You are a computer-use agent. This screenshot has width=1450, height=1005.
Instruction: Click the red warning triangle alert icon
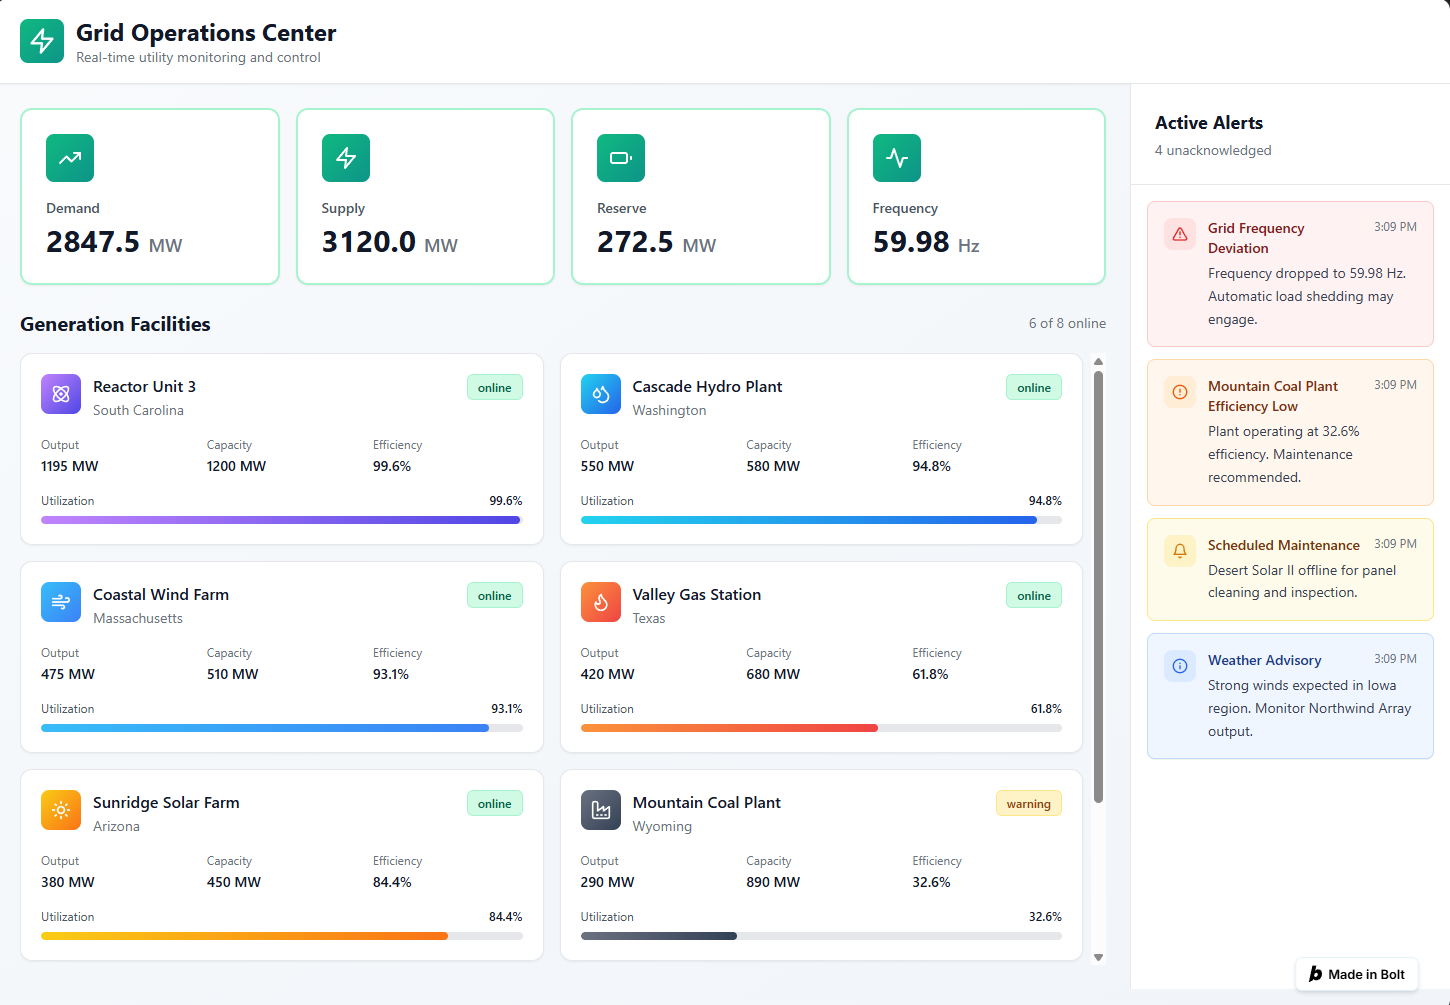pos(1180,234)
